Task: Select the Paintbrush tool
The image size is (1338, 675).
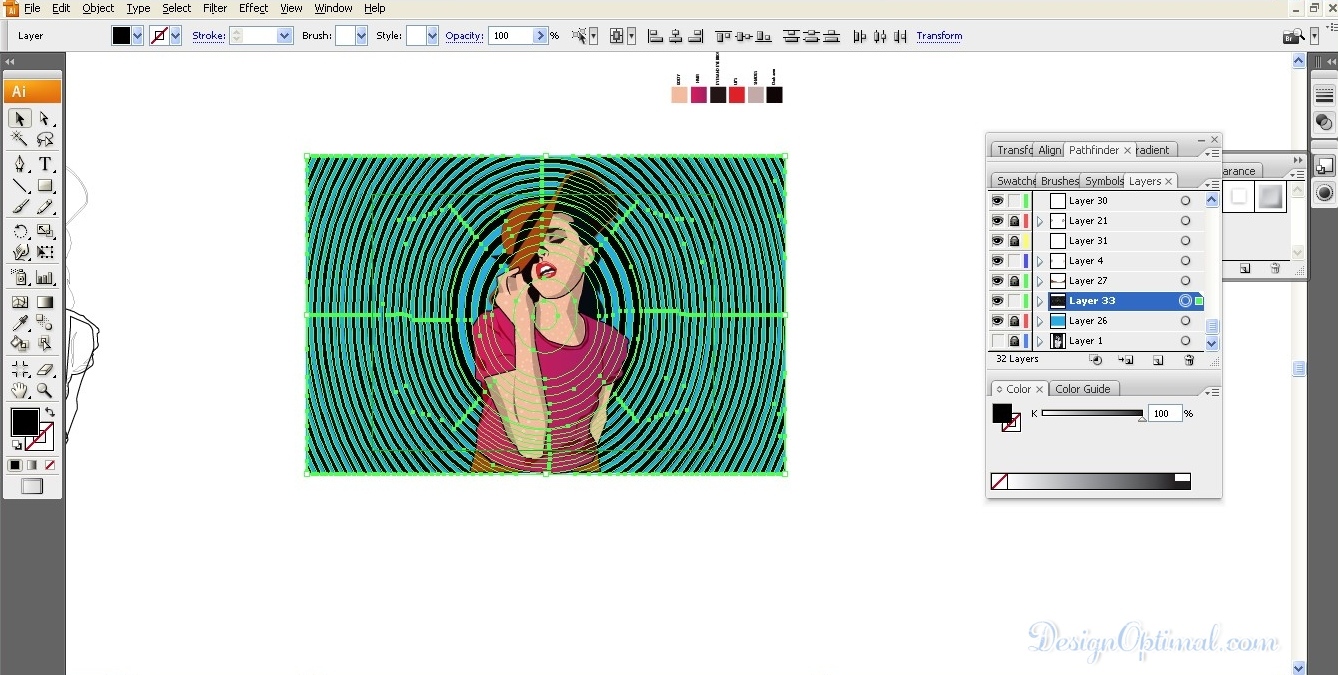Action: [19, 207]
